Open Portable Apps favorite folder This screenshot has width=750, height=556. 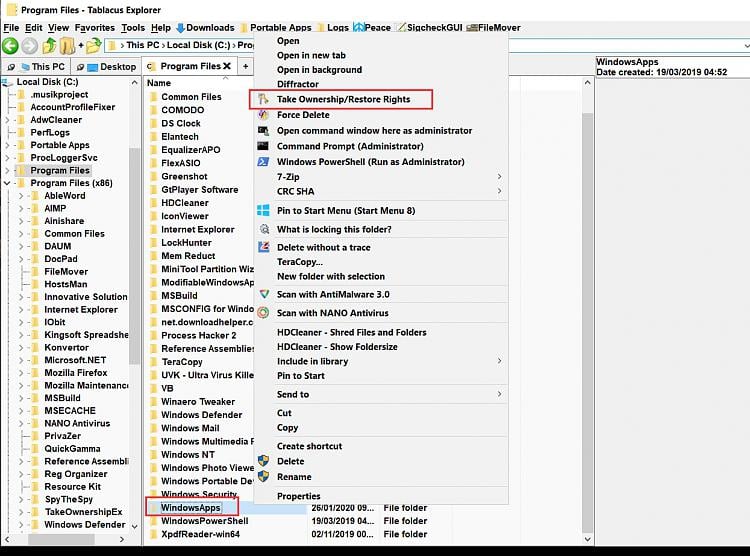276,28
